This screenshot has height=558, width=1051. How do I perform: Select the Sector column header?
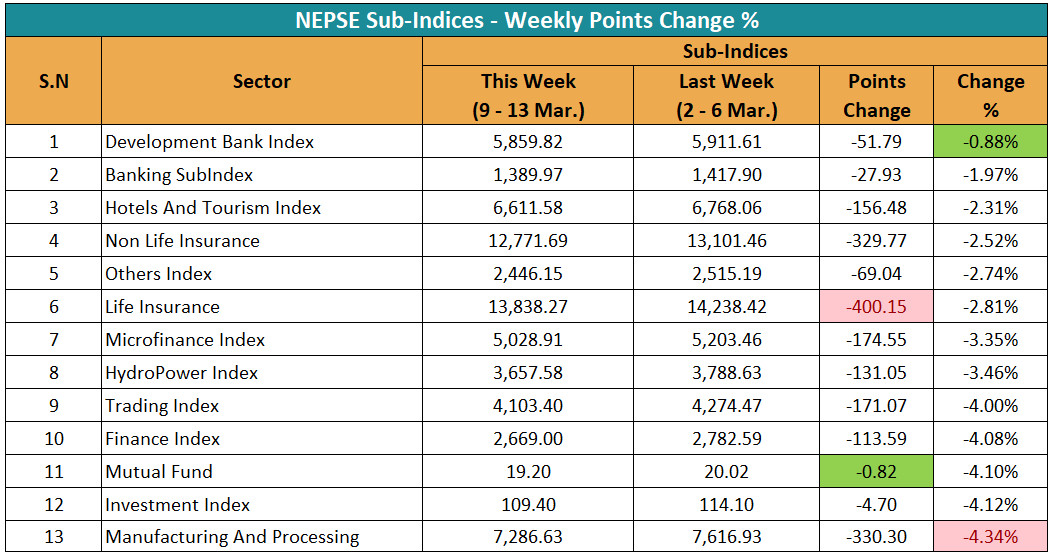pyautogui.click(x=262, y=81)
